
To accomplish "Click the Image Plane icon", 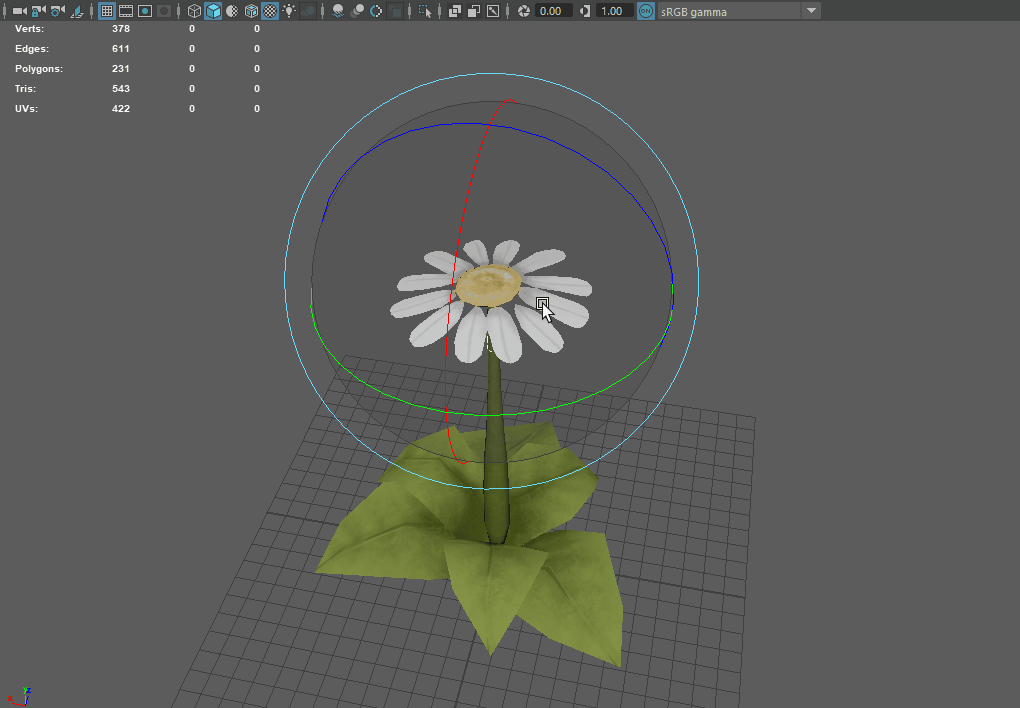I will (77, 11).
